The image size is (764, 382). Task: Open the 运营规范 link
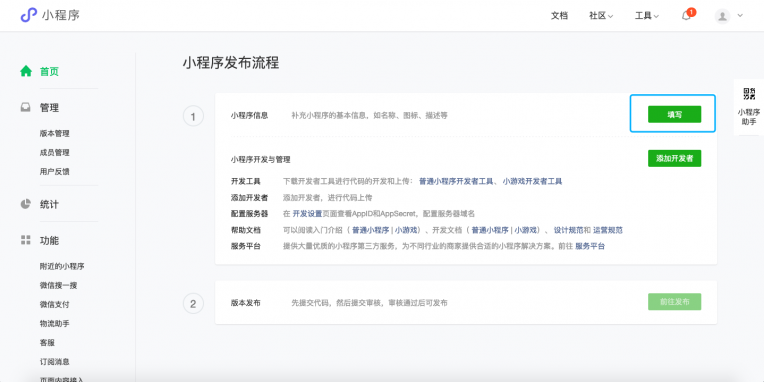pyautogui.click(x=608, y=230)
